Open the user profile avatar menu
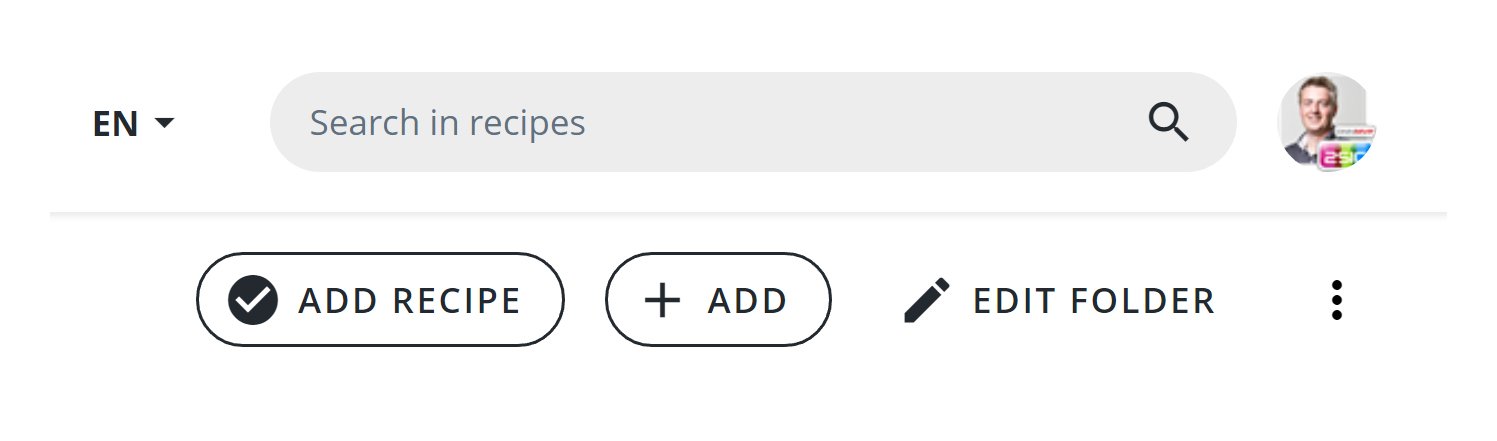The image size is (1497, 441). pyautogui.click(x=1327, y=122)
